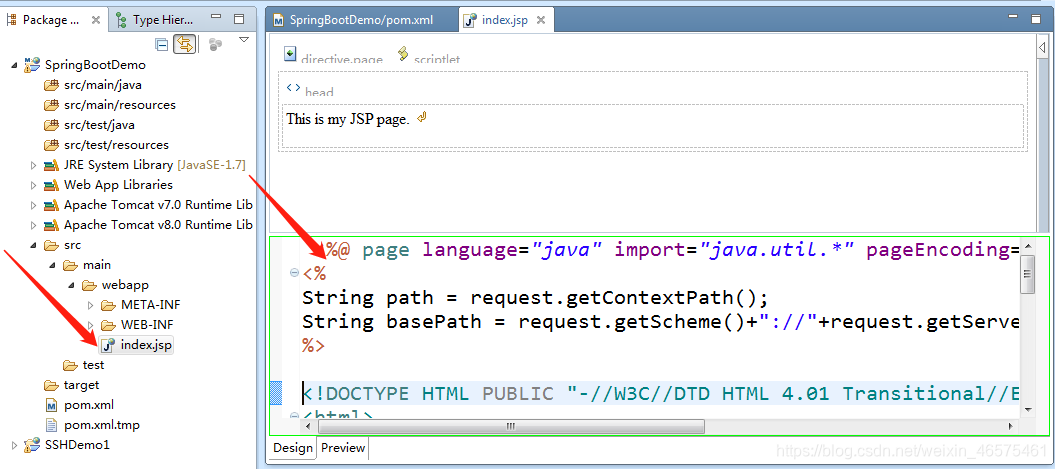This screenshot has height=469, width=1055.
Task: Close the Package Explorer tab
Action: tap(96, 20)
